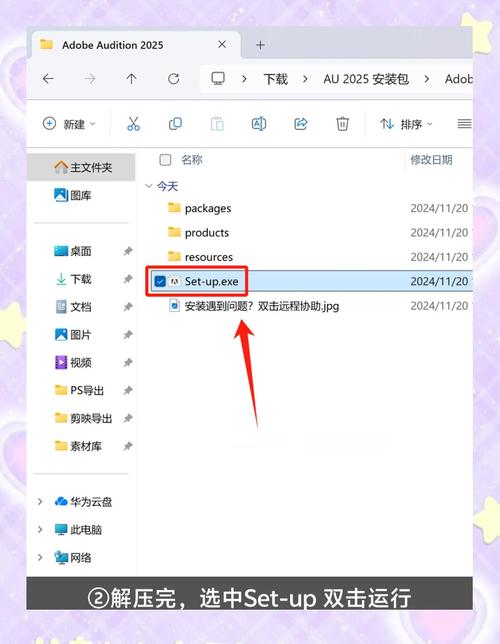500x644 pixels.
Task: Click the Copy icon in toolbar
Action: (175, 124)
